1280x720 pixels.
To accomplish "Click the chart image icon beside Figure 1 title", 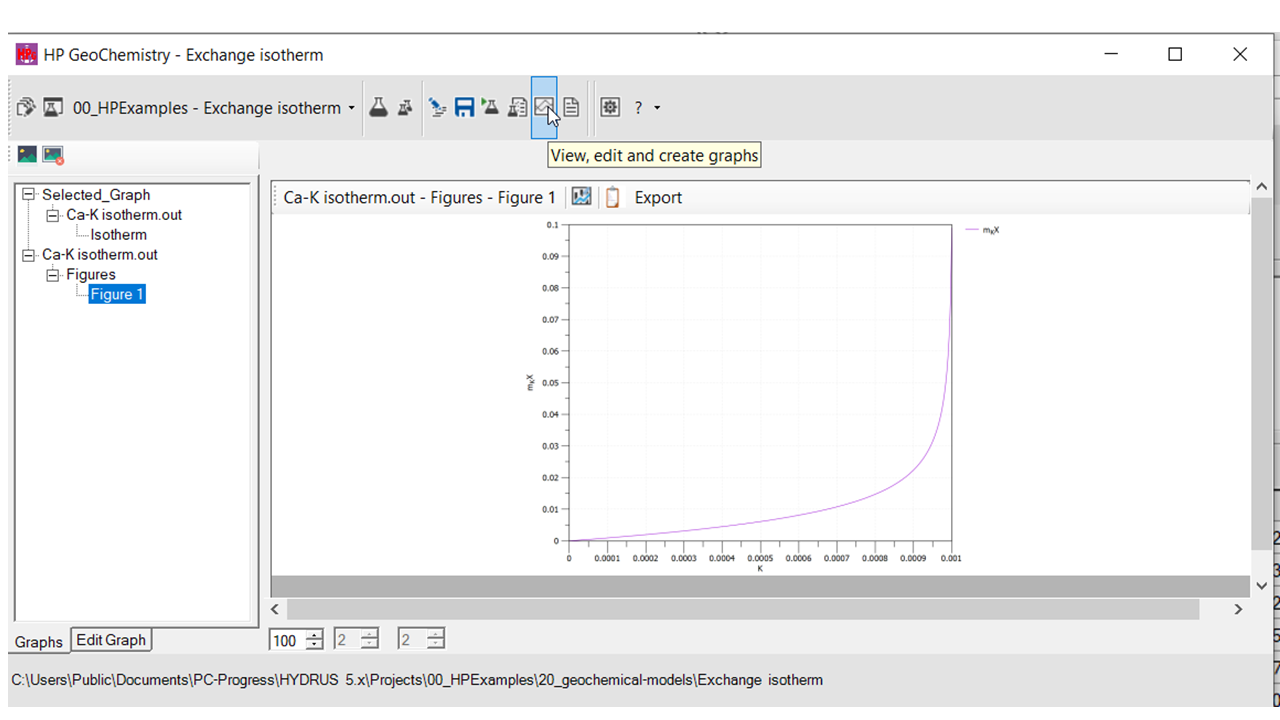I will coord(581,197).
